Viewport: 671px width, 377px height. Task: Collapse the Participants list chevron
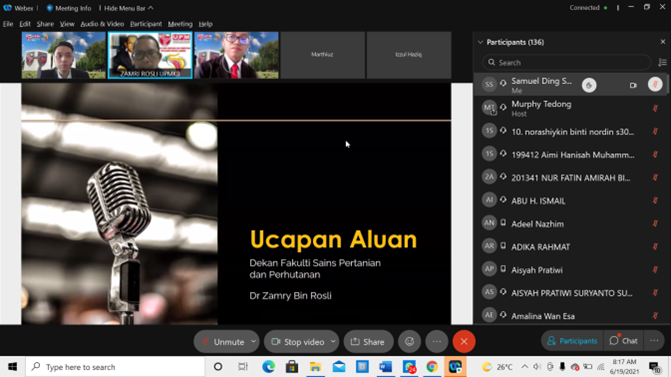481,42
